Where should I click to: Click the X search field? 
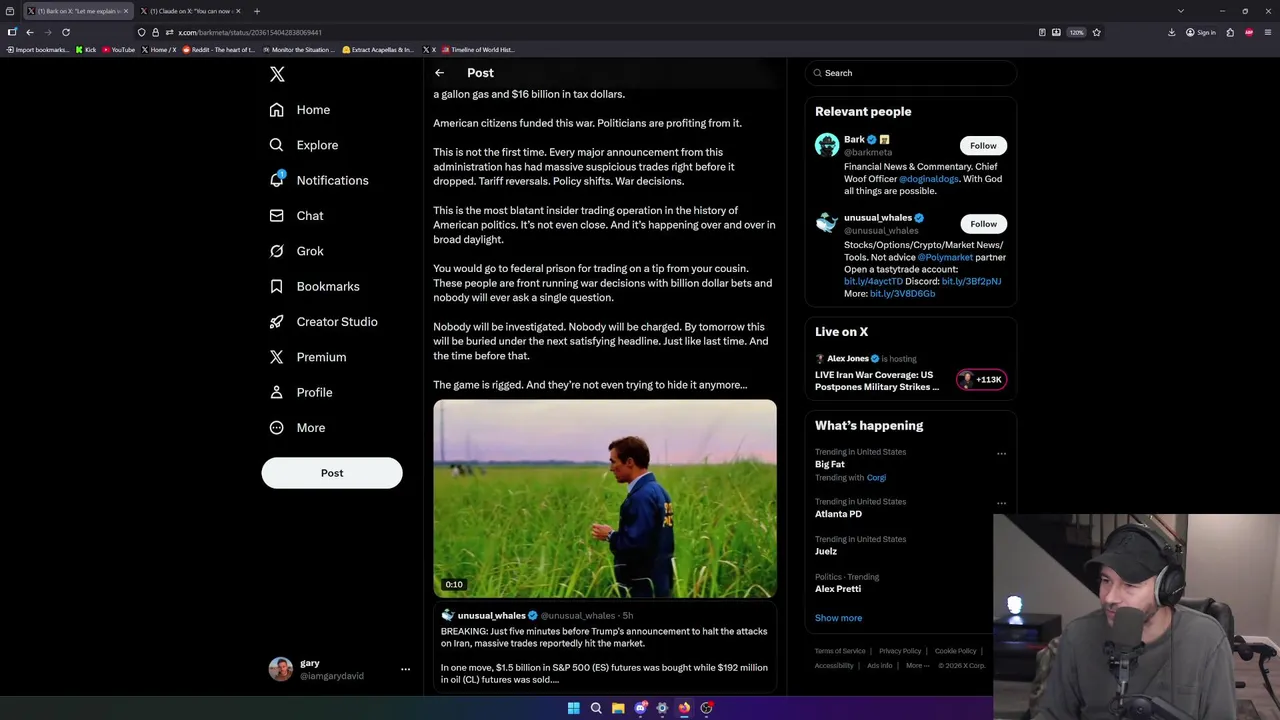[x=911, y=73]
